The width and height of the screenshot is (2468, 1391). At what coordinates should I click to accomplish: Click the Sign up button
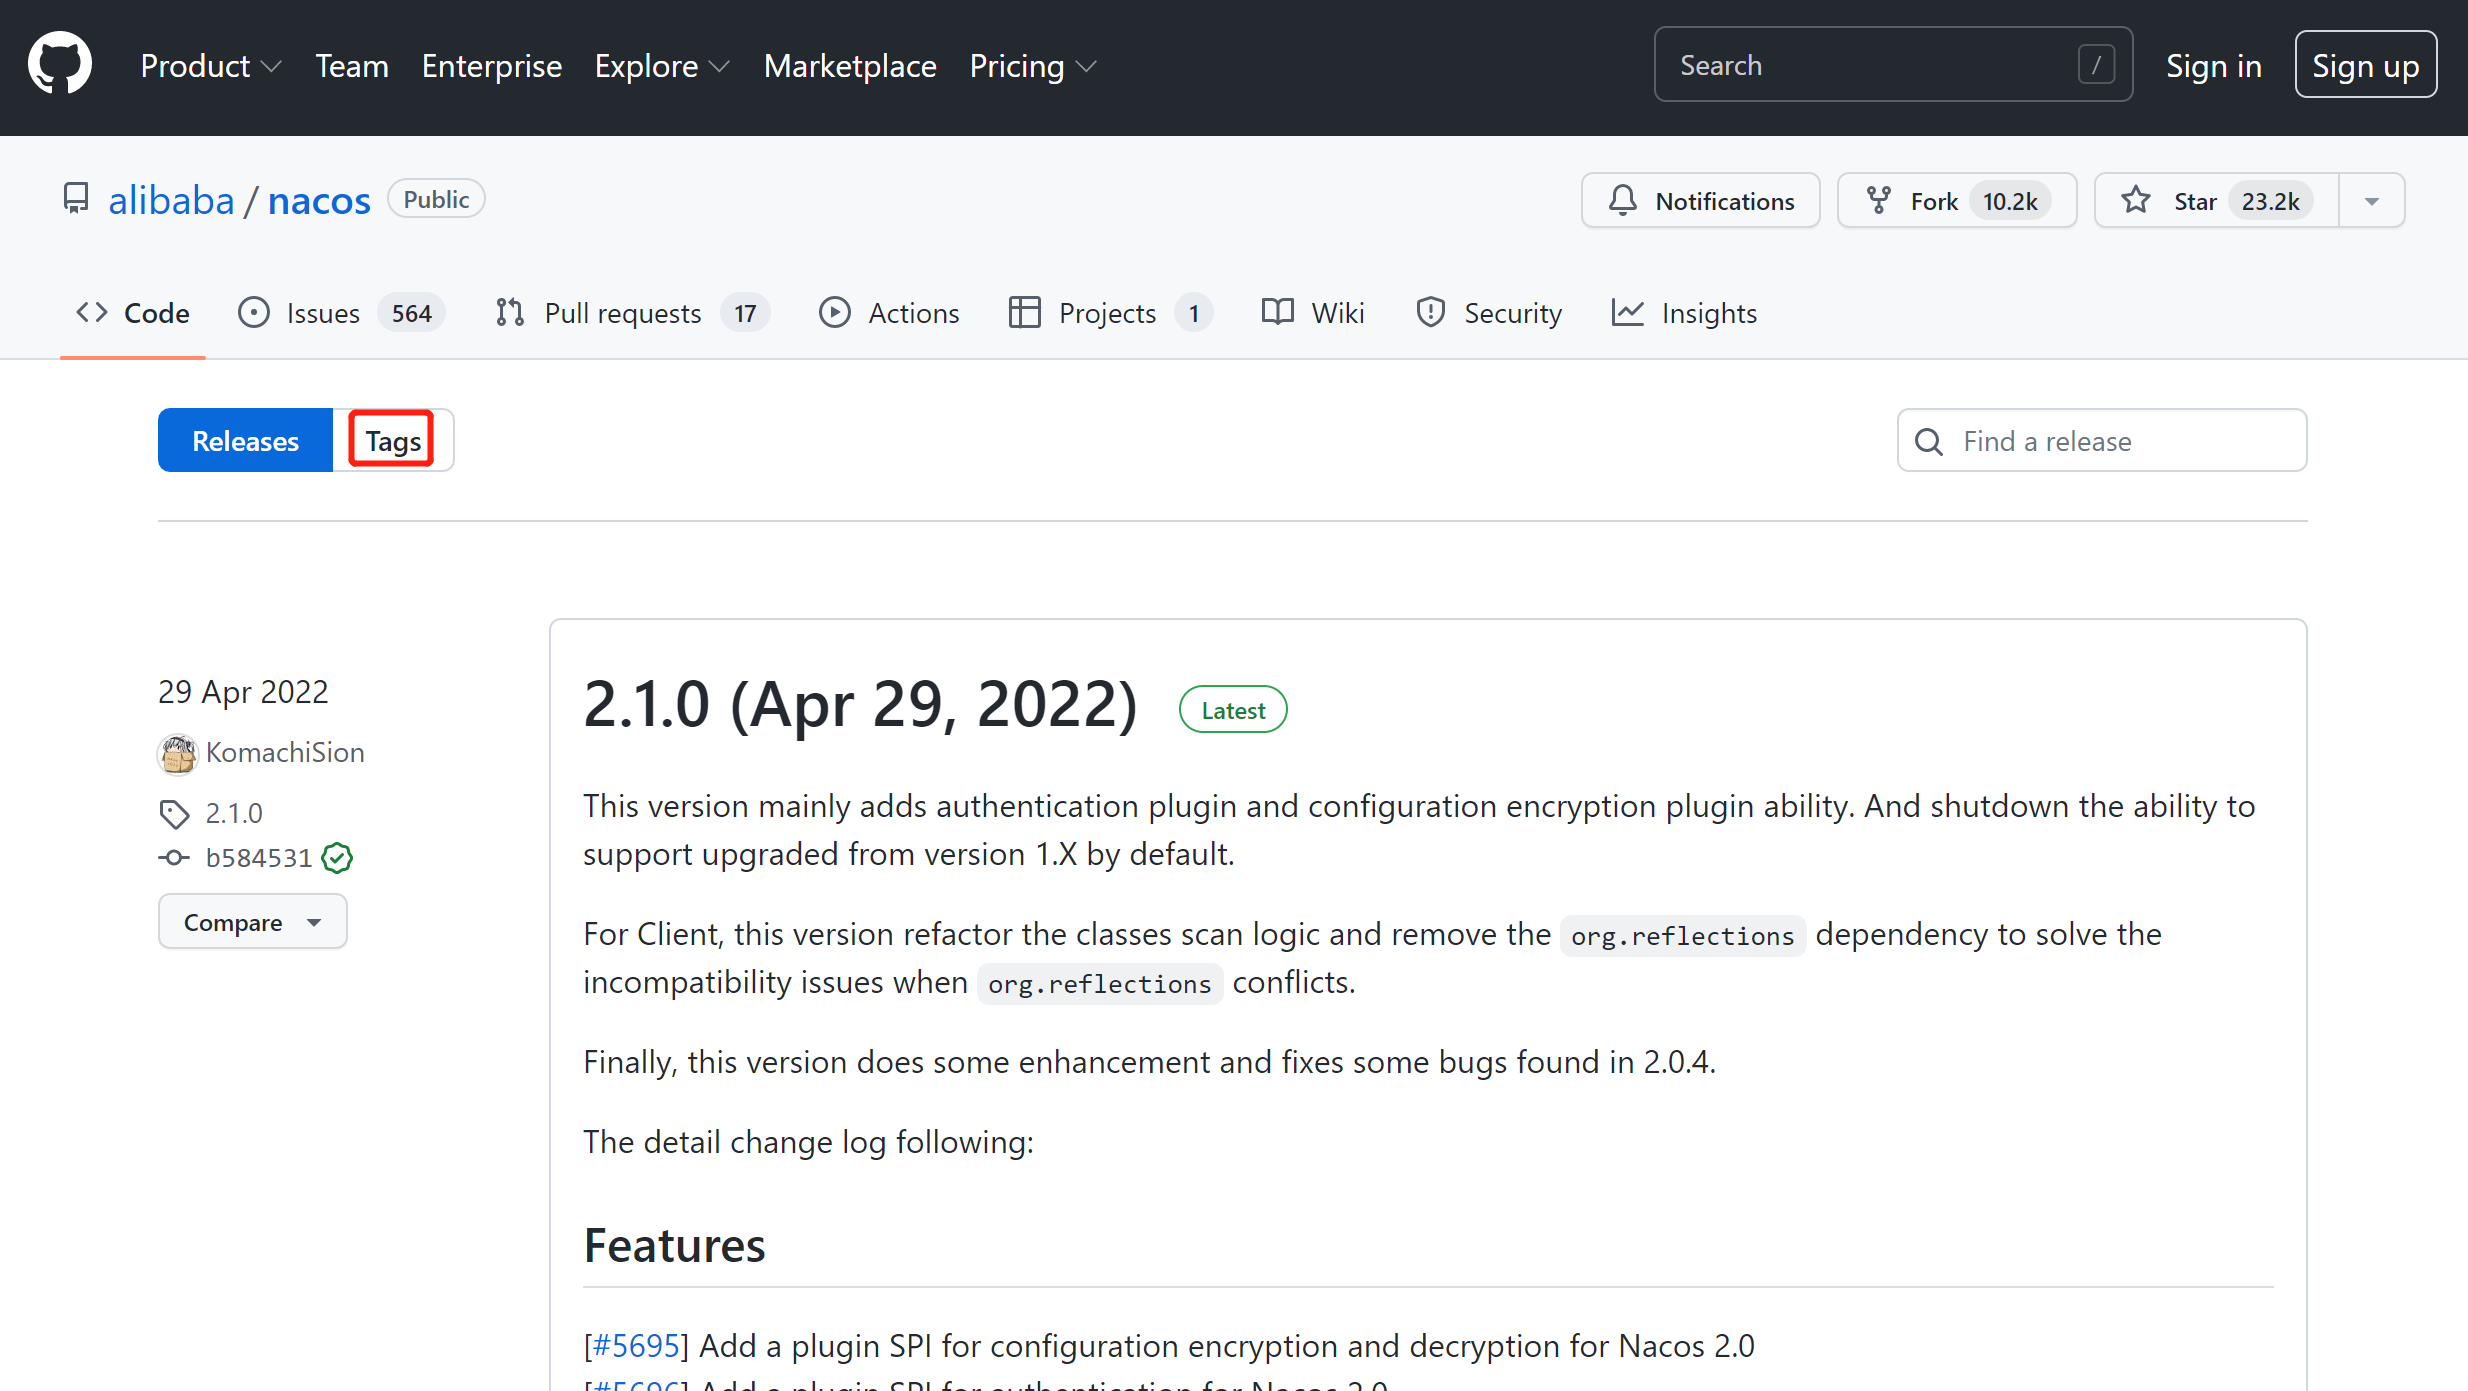(2365, 65)
